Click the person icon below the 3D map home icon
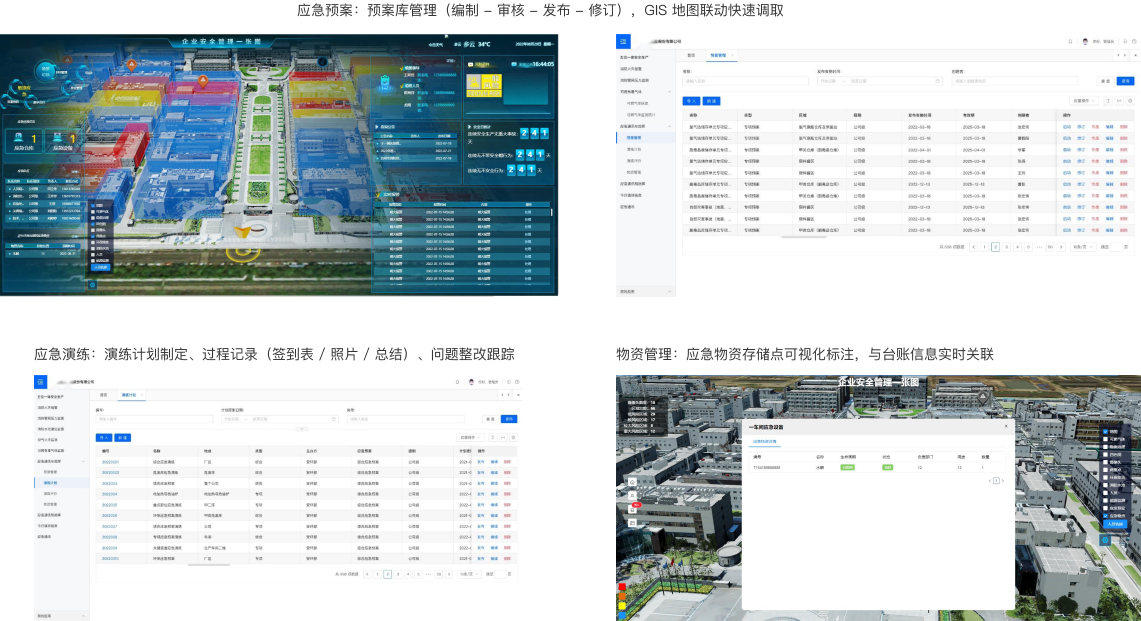Image resolution: width=1141 pixels, height=621 pixels. click(x=632, y=496)
